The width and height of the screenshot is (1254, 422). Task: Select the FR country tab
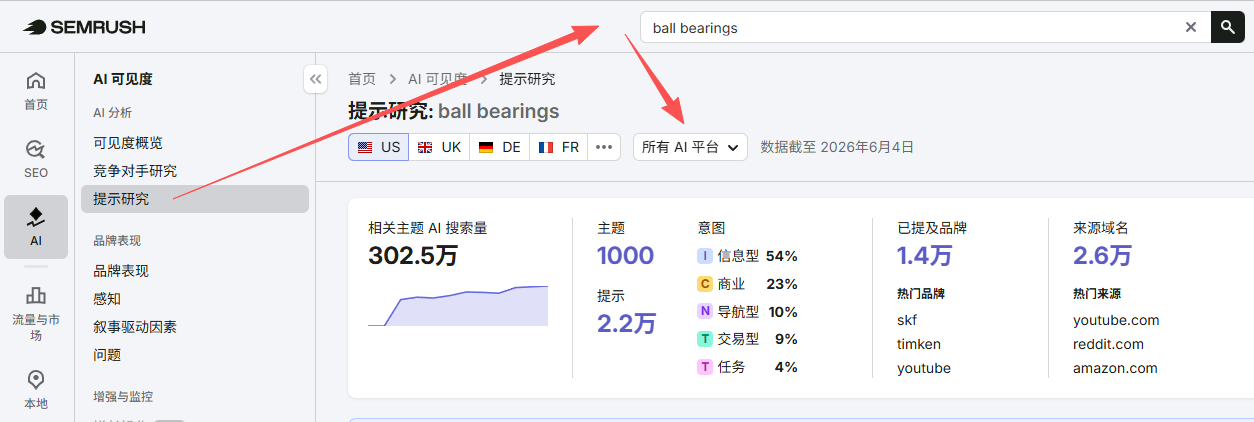click(x=558, y=147)
